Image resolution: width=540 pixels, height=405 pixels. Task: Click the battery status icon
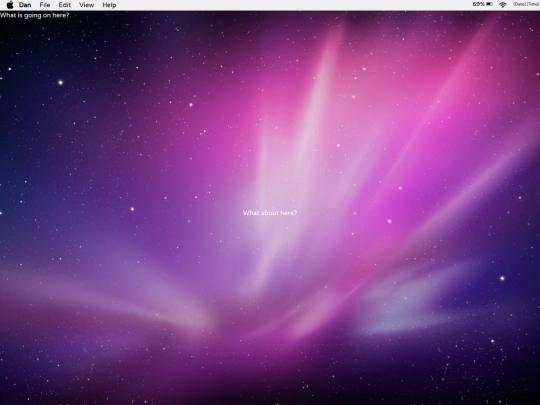pyautogui.click(x=489, y=4)
